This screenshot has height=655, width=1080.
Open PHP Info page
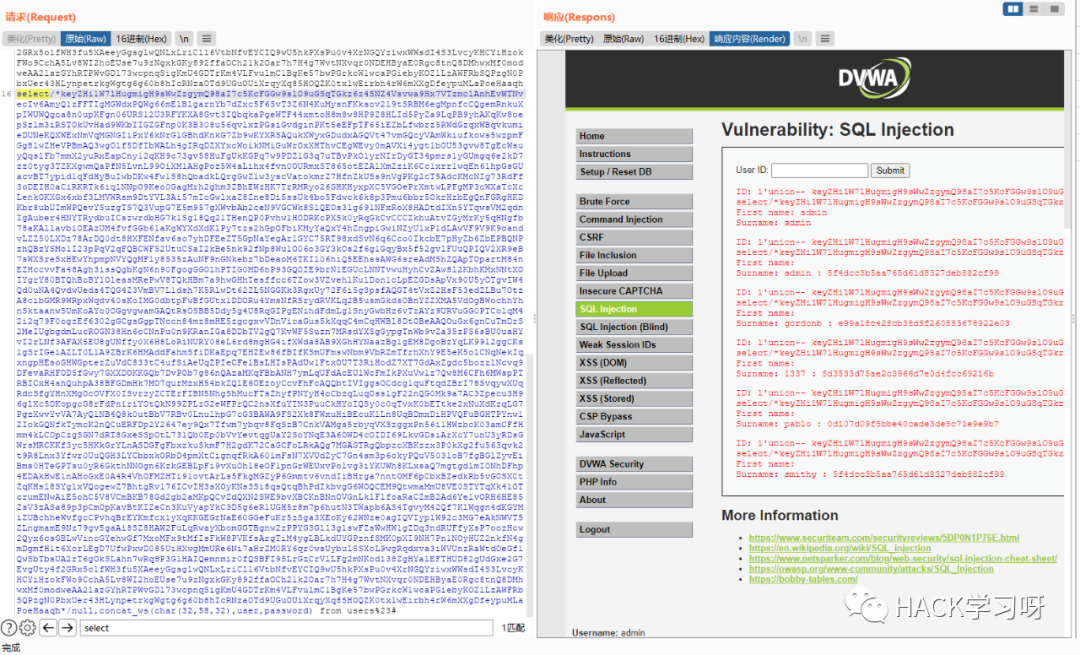[x=634, y=481]
